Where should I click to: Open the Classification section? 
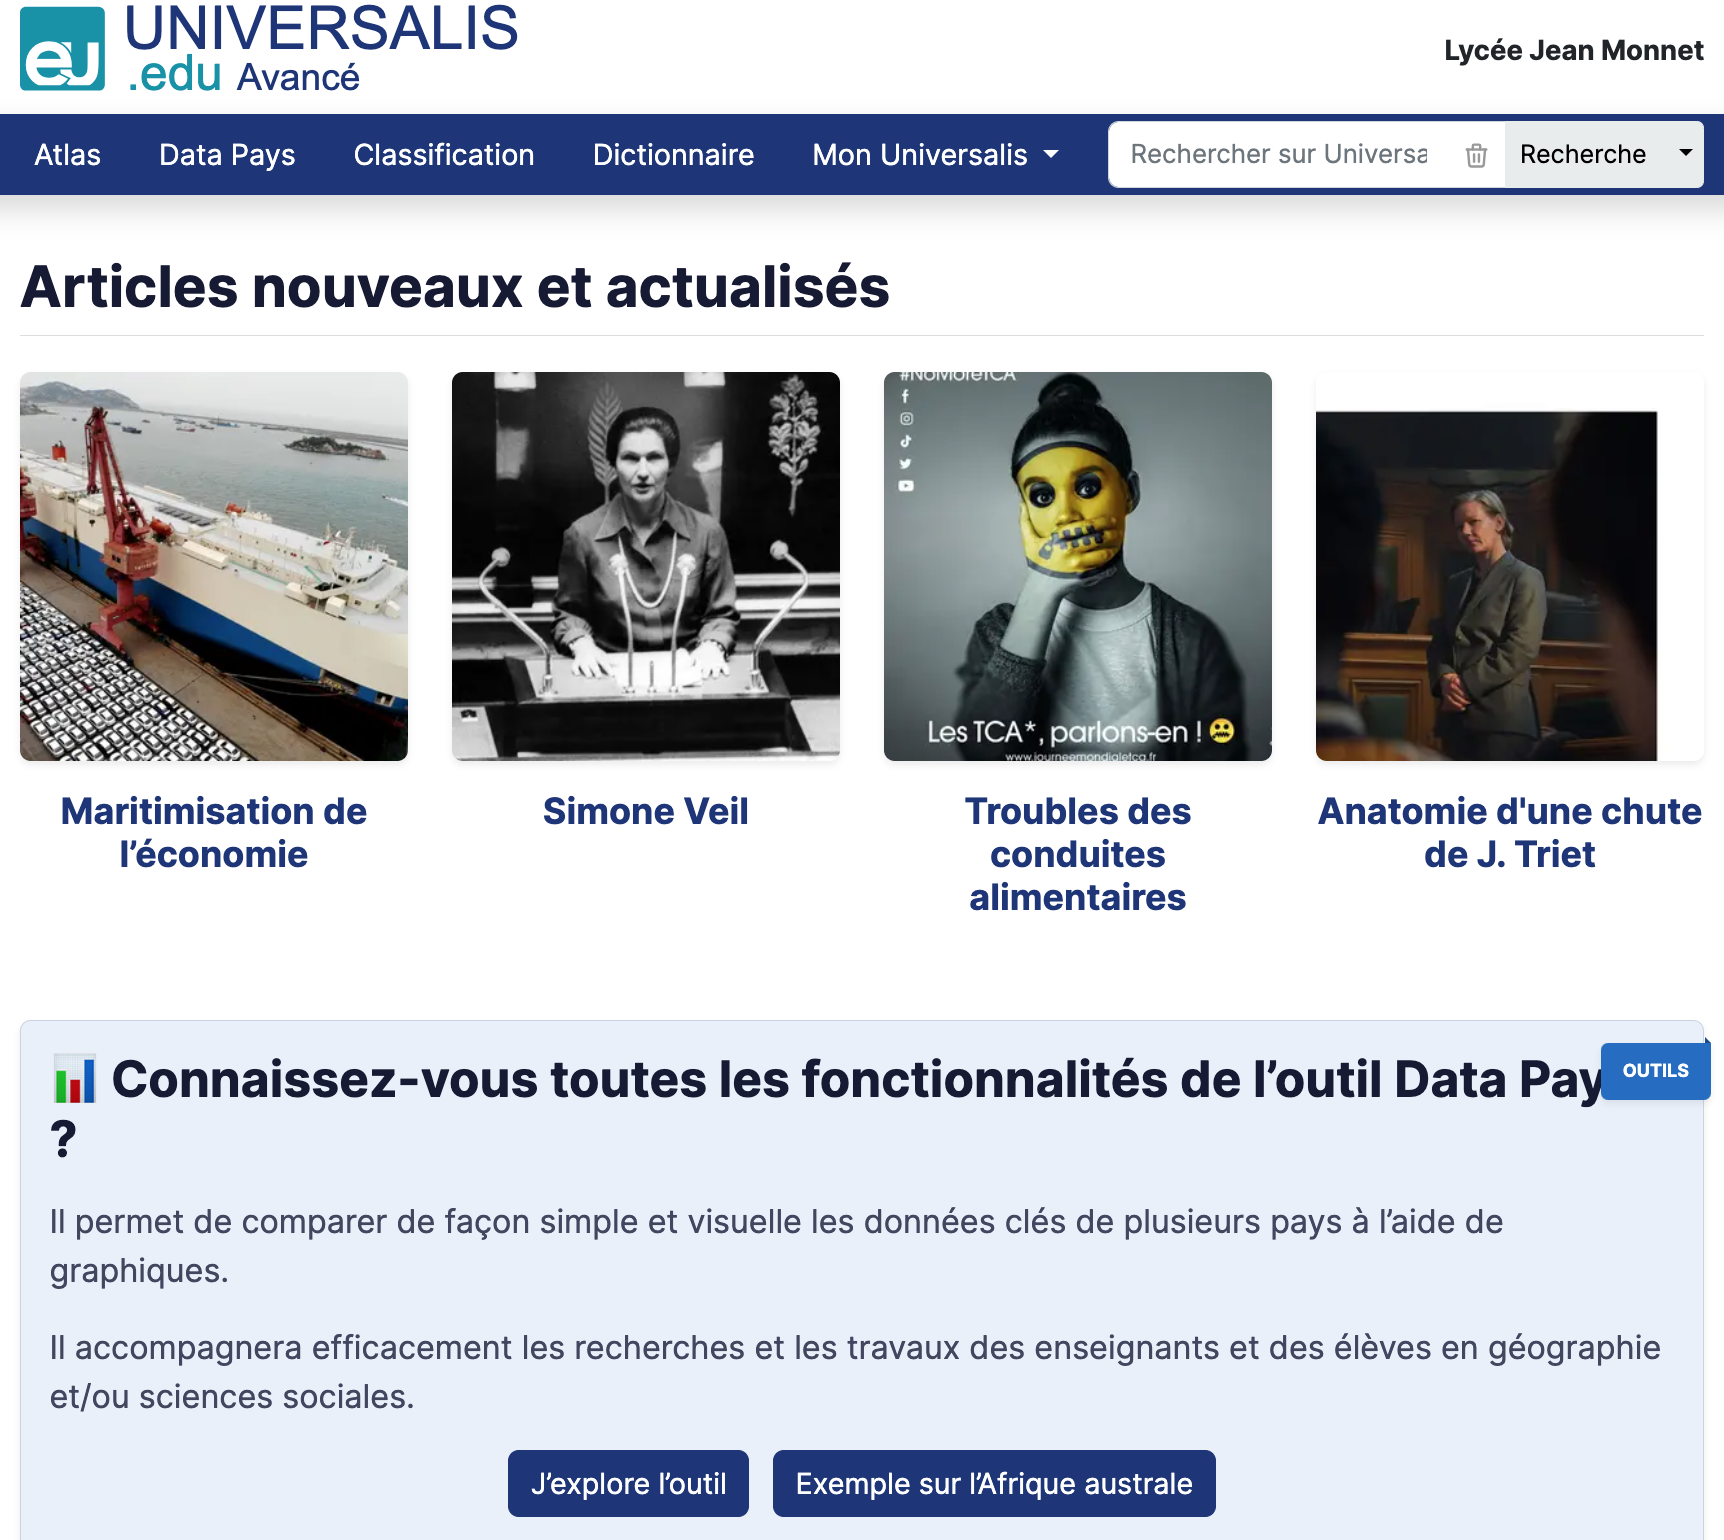pos(444,155)
